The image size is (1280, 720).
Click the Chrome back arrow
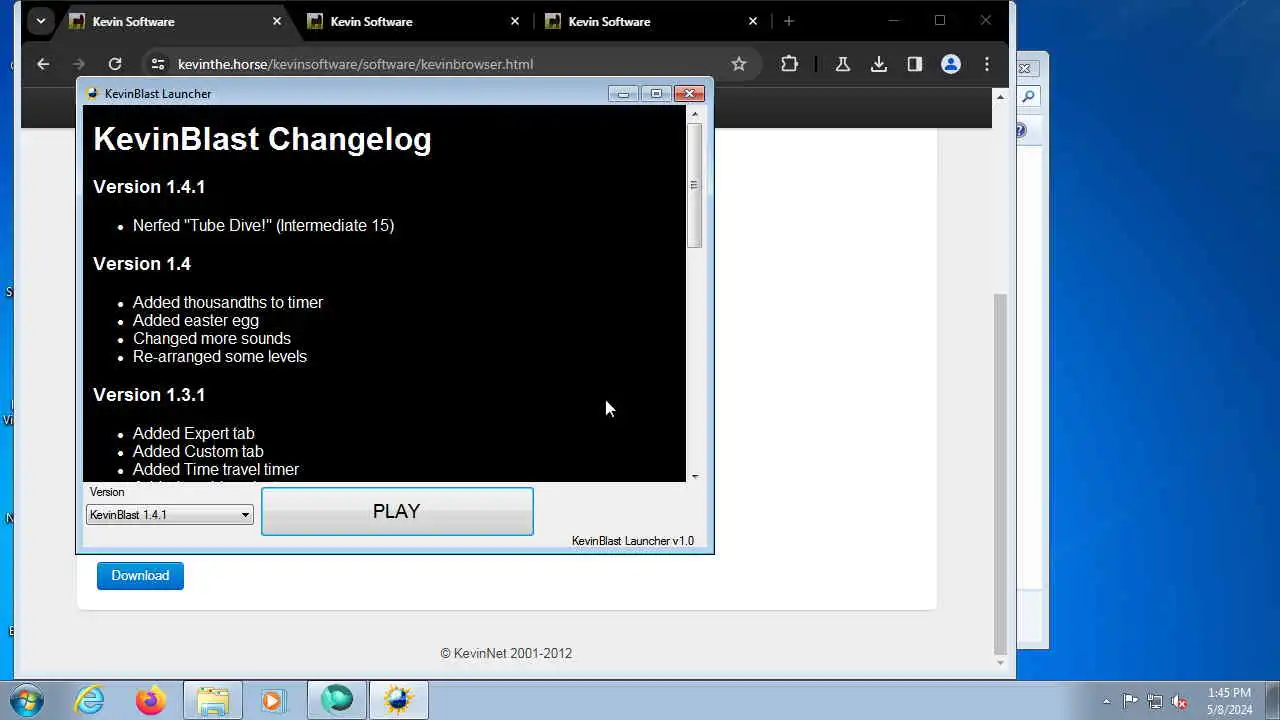[x=43, y=64]
